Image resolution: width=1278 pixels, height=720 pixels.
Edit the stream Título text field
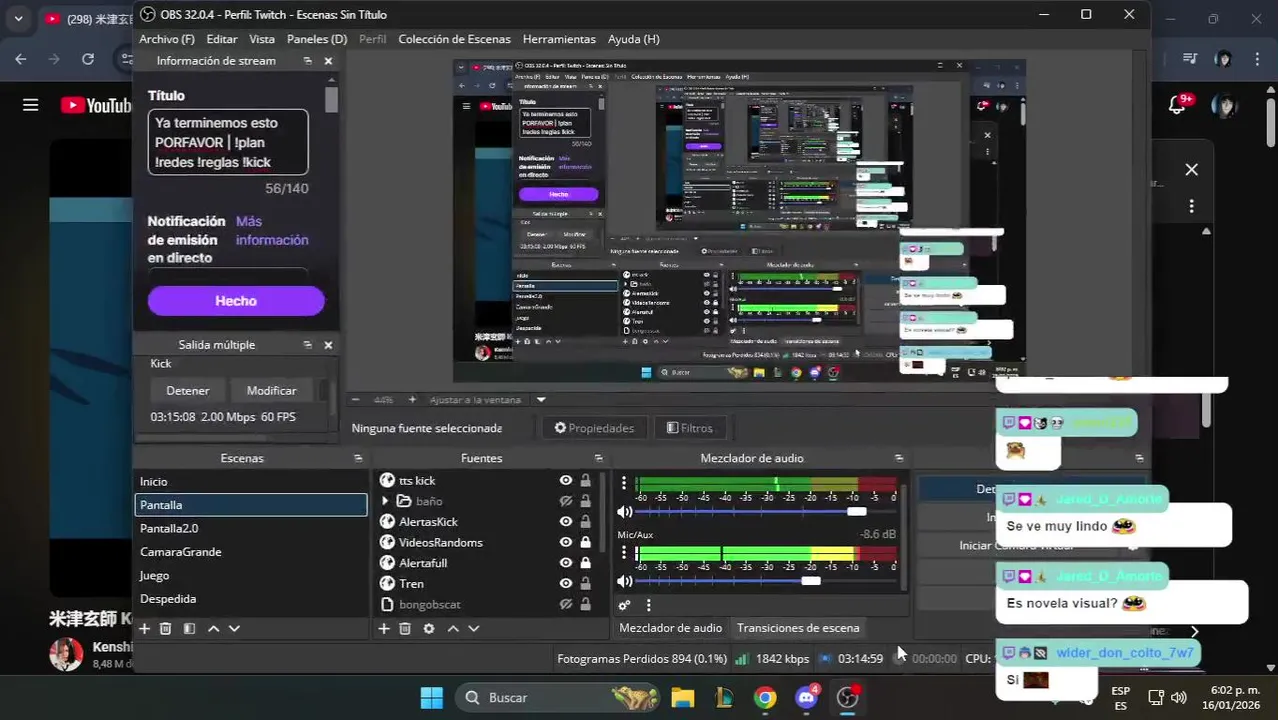coord(228,142)
